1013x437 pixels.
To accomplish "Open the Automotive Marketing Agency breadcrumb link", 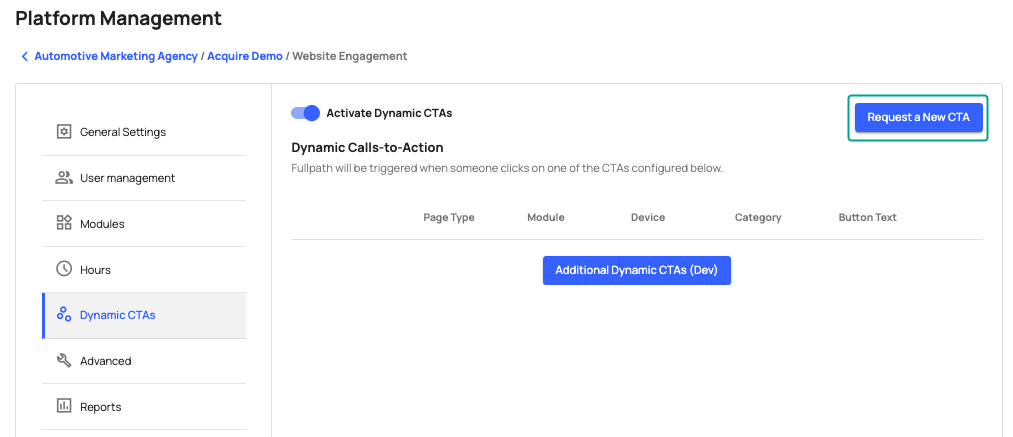I will [x=116, y=57].
